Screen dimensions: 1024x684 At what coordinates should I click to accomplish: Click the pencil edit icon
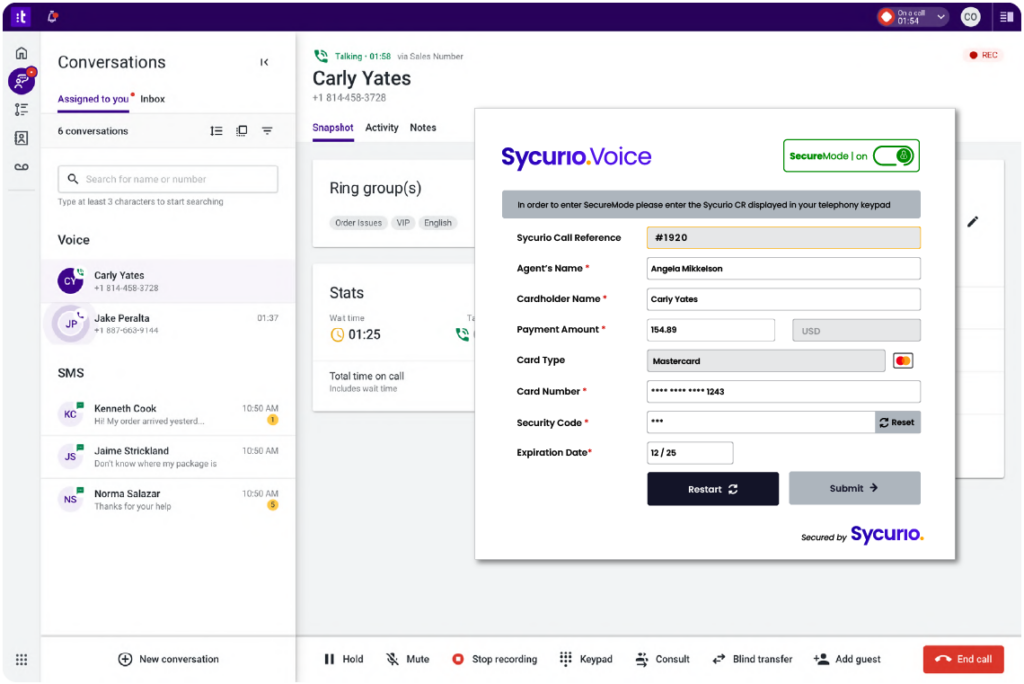tap(972, 222)
